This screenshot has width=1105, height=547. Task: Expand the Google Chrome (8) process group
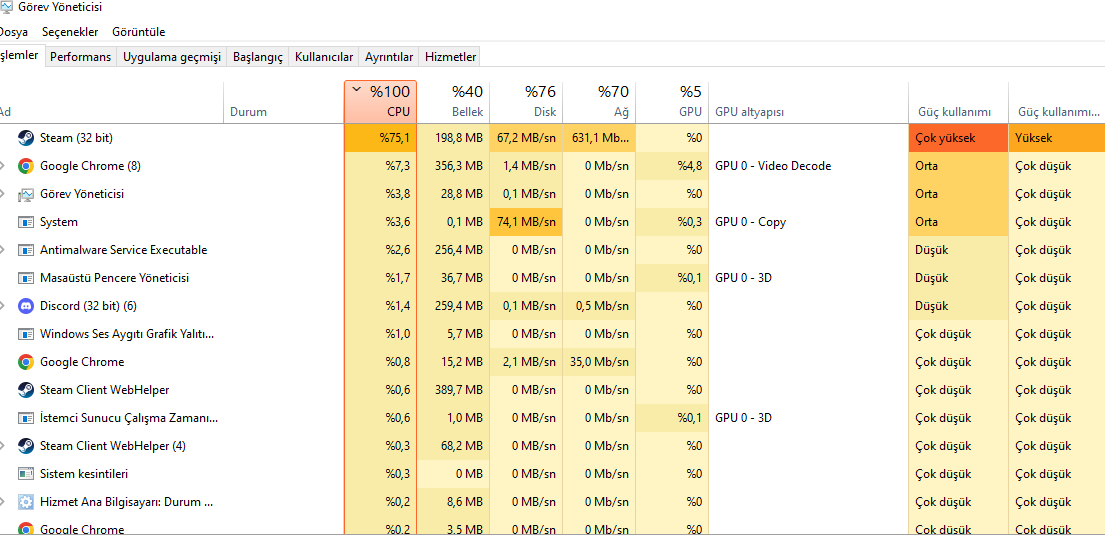coord(3,166)
